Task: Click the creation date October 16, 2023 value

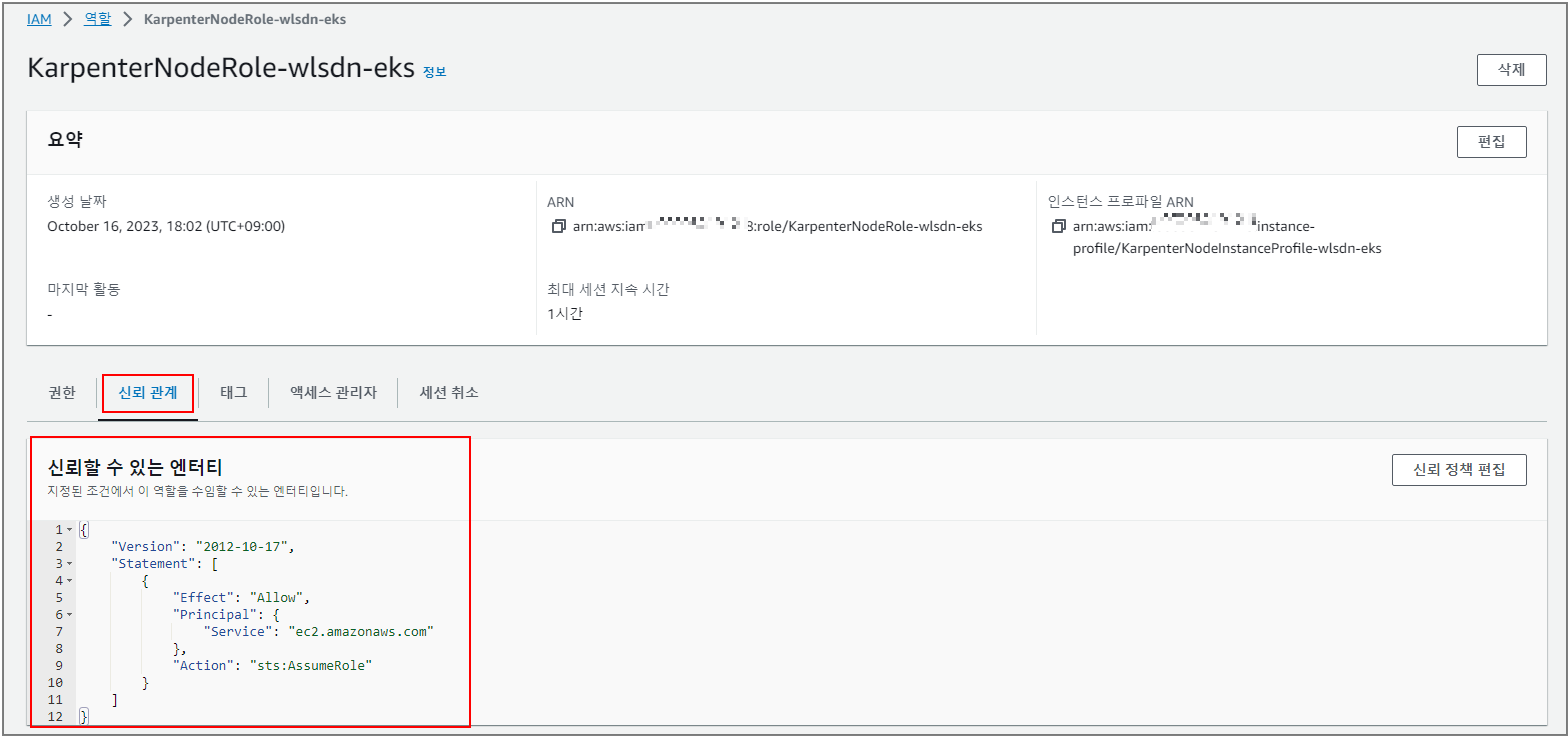Action: pos(166,226)
